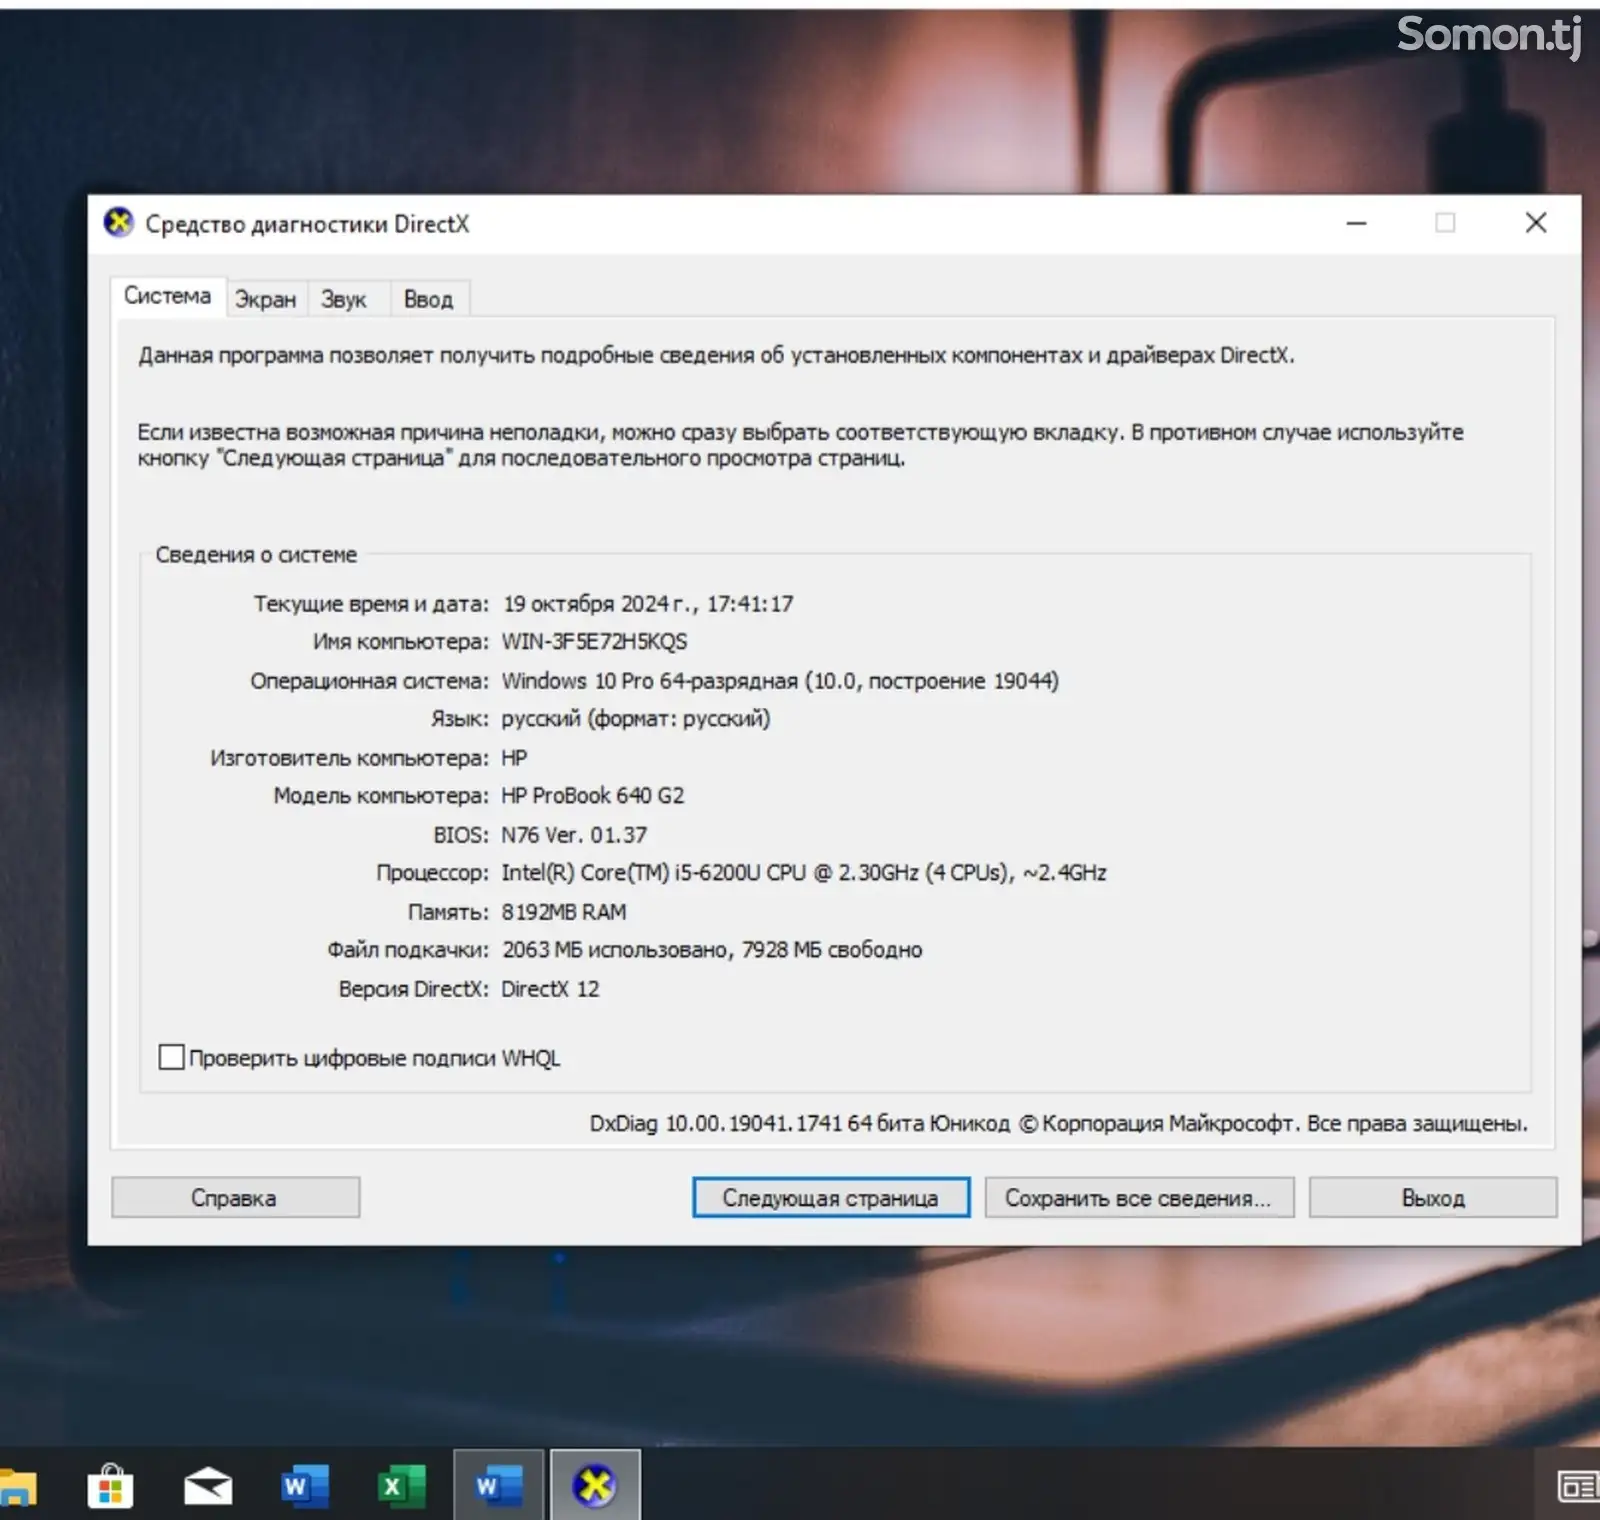Click the model value HP ProBook 640 G2
The image size is (1600, 1520).
592,796
